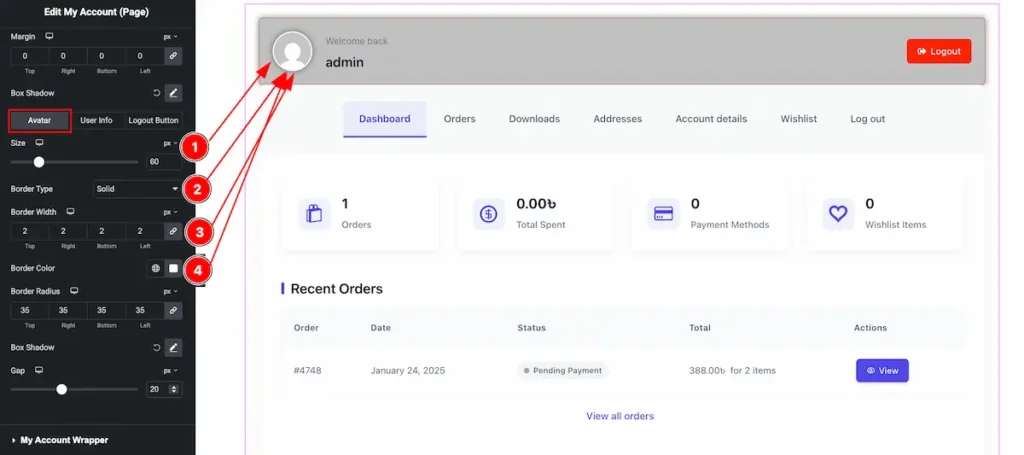The width and height of the screenshot is (1024, 455).
Task: Click the Gap value input field
Action: coord(159,389)
